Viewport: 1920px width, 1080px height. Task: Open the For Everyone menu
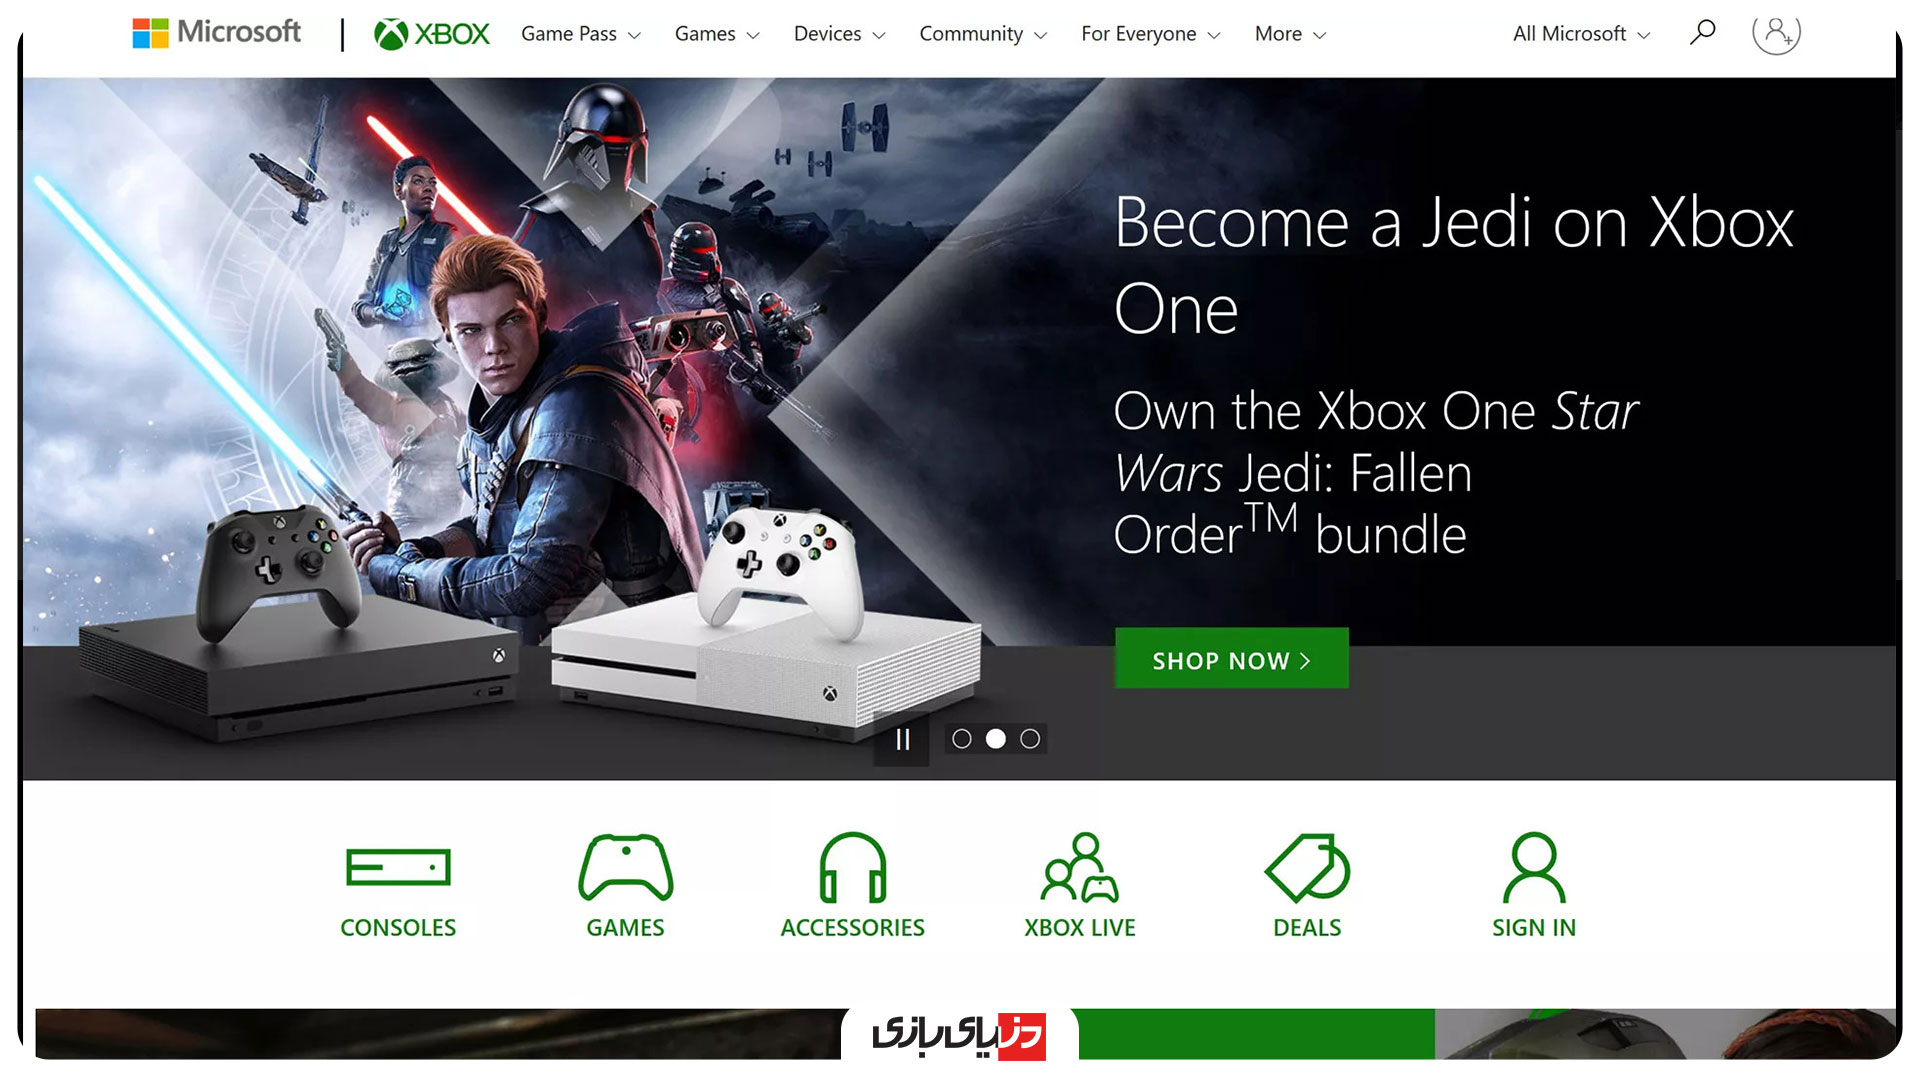pyautogui.click(x=1150, y=34)
